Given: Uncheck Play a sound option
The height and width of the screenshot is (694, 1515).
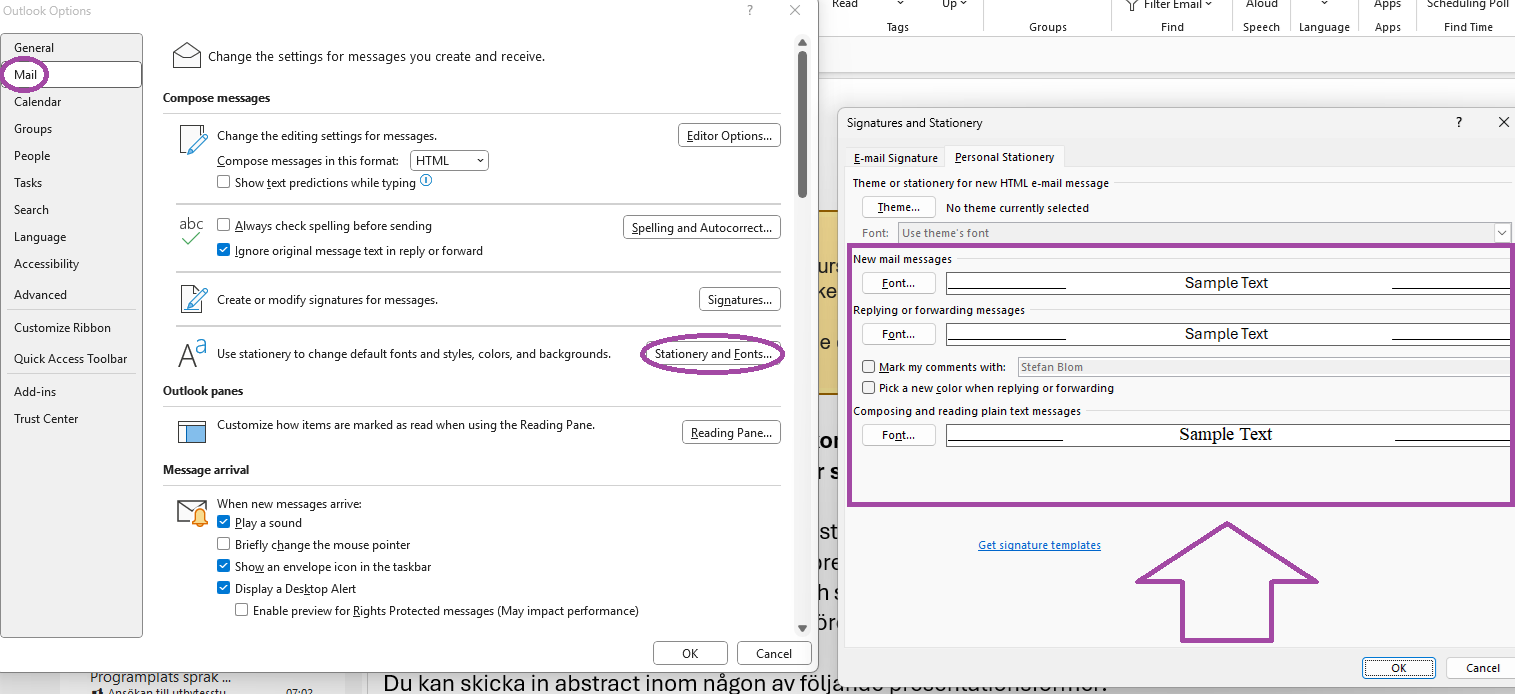Looking at the screenshot, I should pos(224,523).
